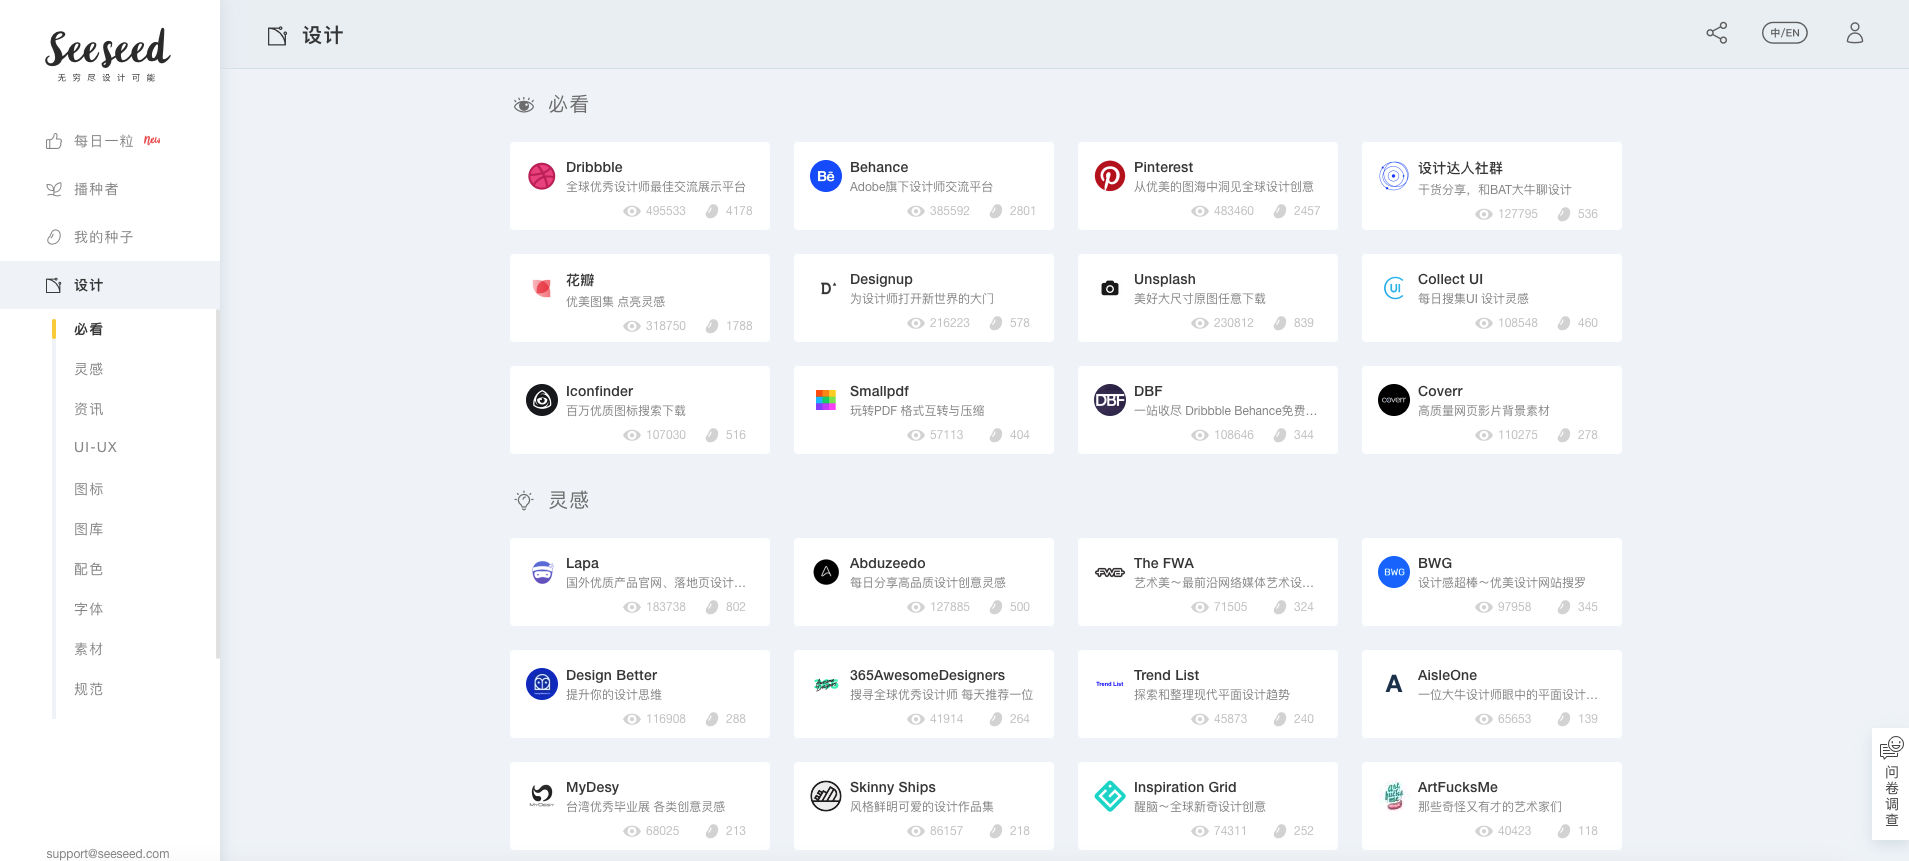This screenshot has width=1909, height=861.
Task: Select the 灵感 subcategory in sidebar
Action: (x=88, y=369)
